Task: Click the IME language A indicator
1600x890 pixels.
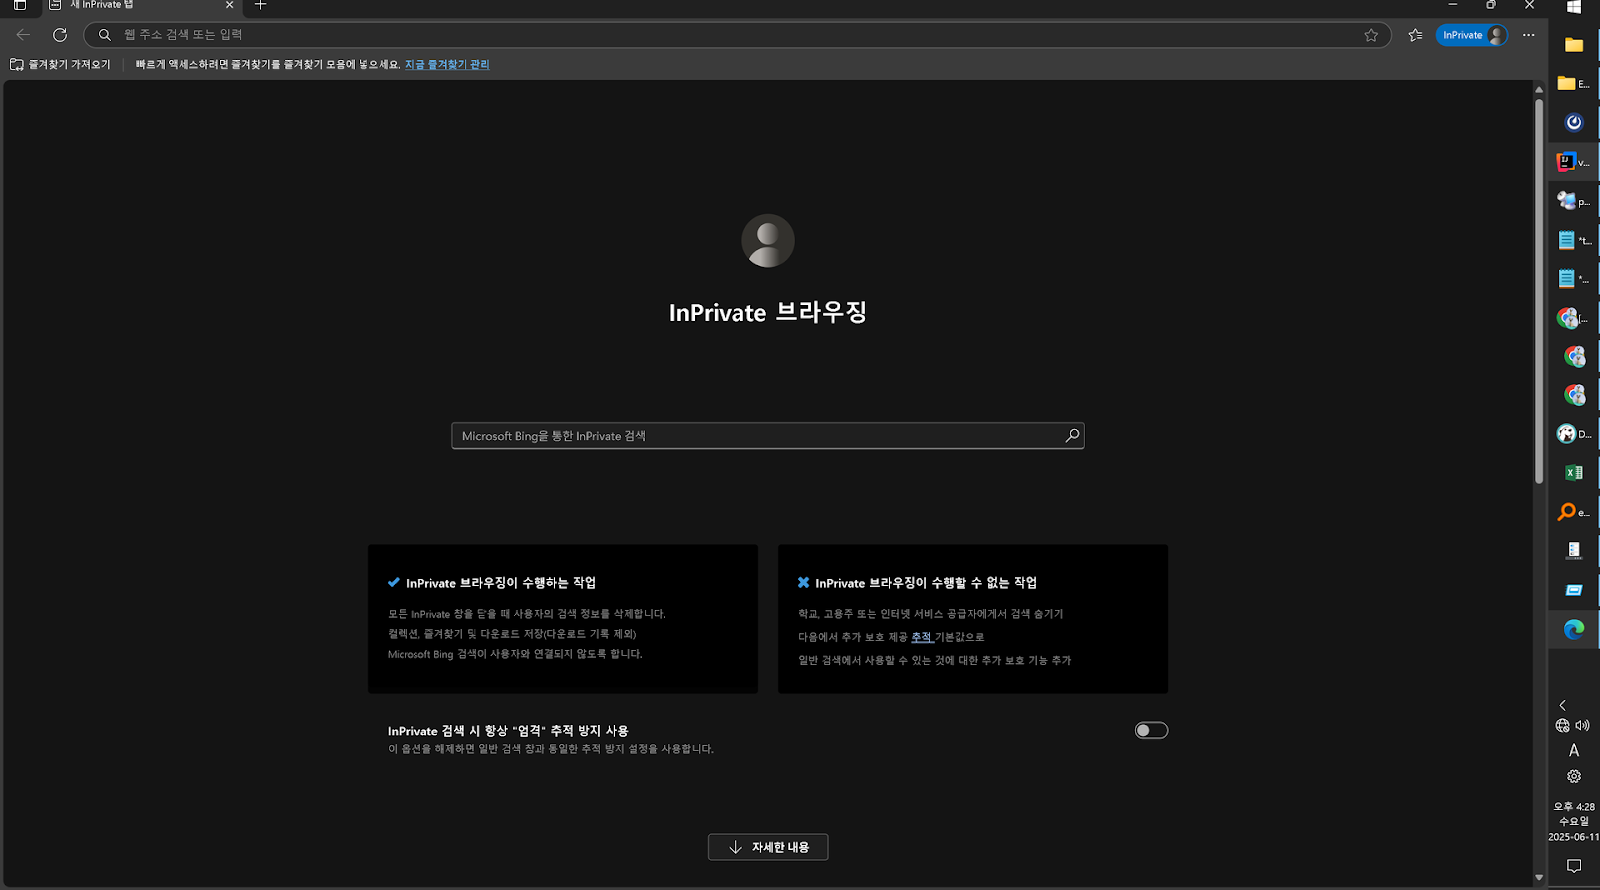Action: click(1574, 750)
